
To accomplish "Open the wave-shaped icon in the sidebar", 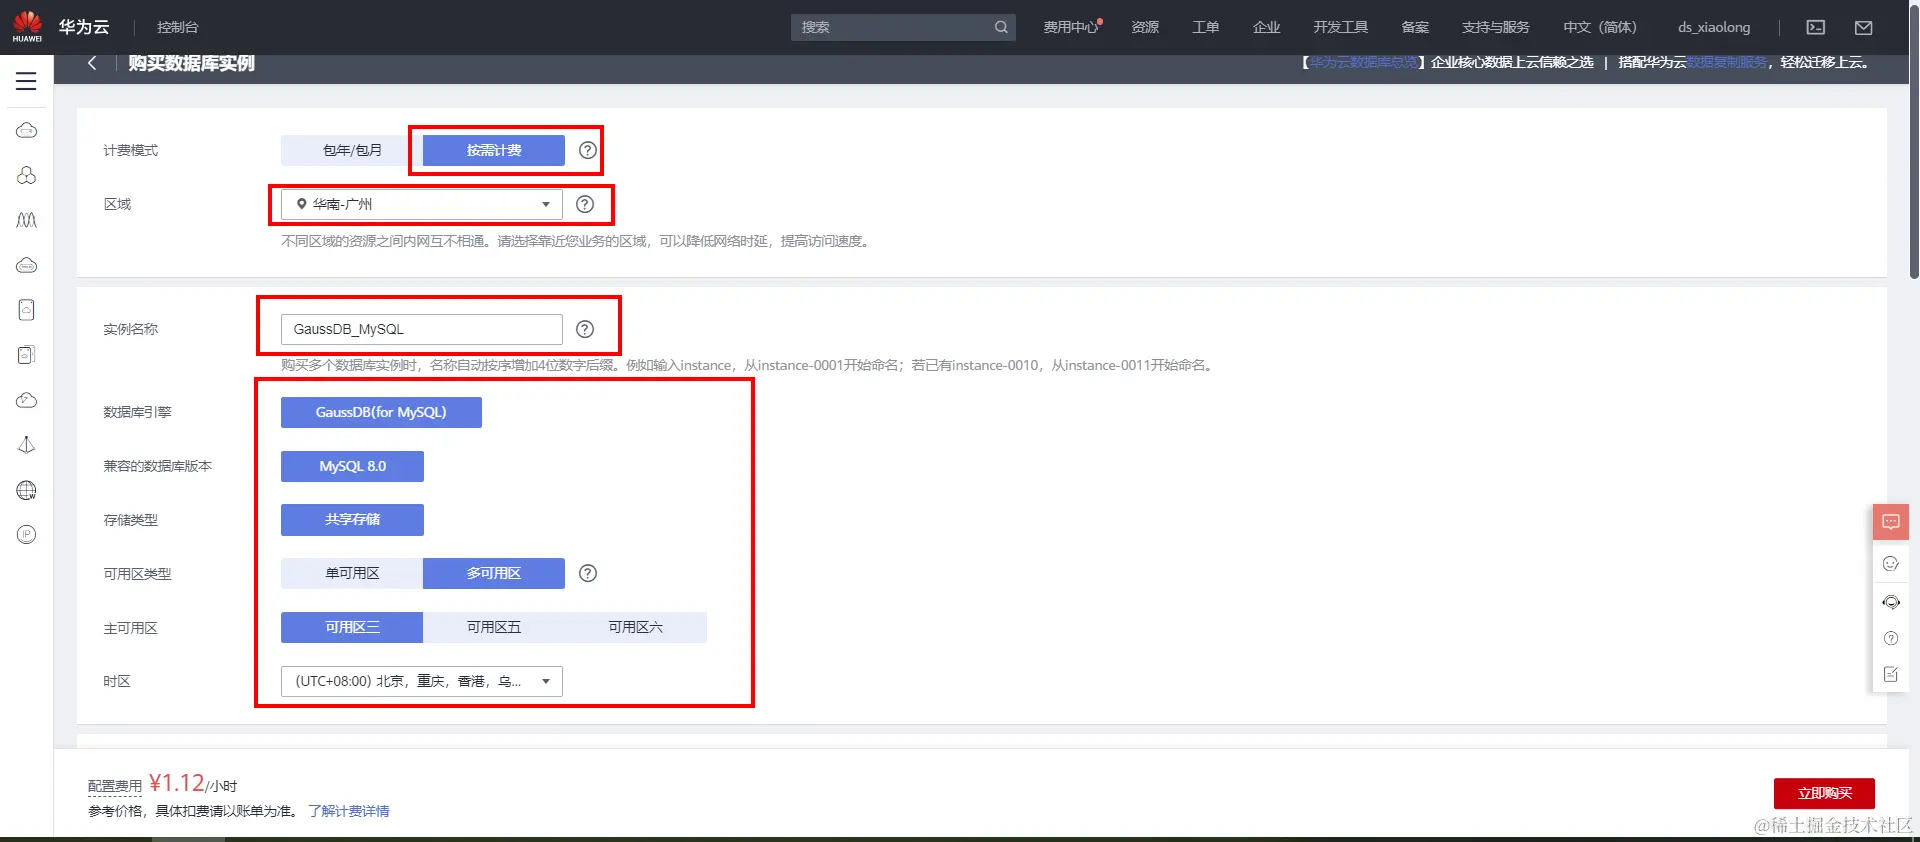I will (x=27, y=220).
